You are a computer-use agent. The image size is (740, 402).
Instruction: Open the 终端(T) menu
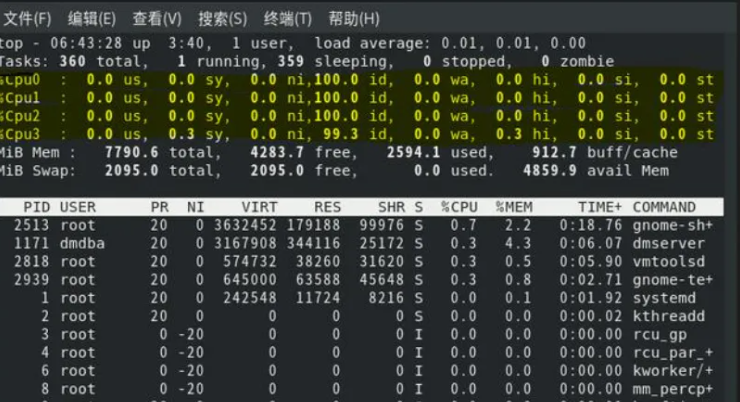click(x=287, y=19)
